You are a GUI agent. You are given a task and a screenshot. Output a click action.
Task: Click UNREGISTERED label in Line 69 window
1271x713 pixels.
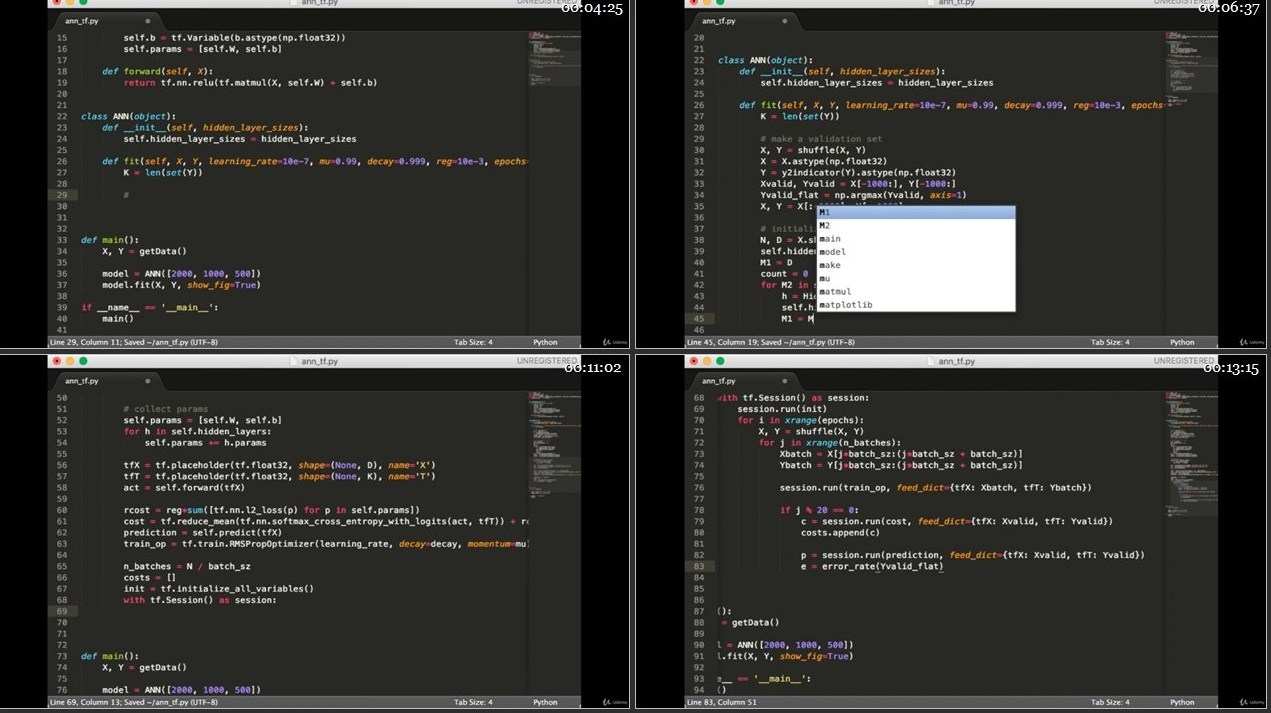(546, 361)
